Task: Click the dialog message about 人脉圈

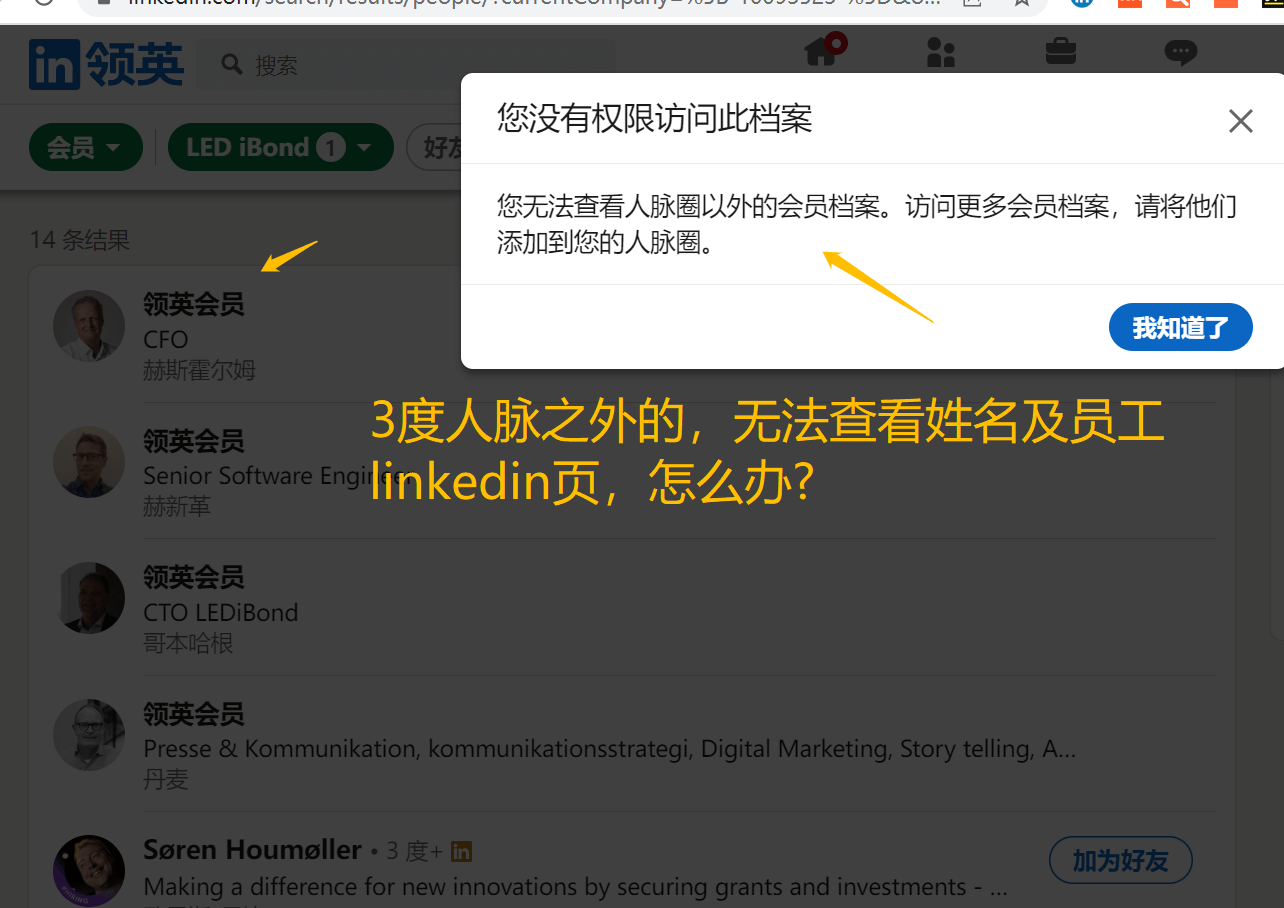Action: point(867,225)
